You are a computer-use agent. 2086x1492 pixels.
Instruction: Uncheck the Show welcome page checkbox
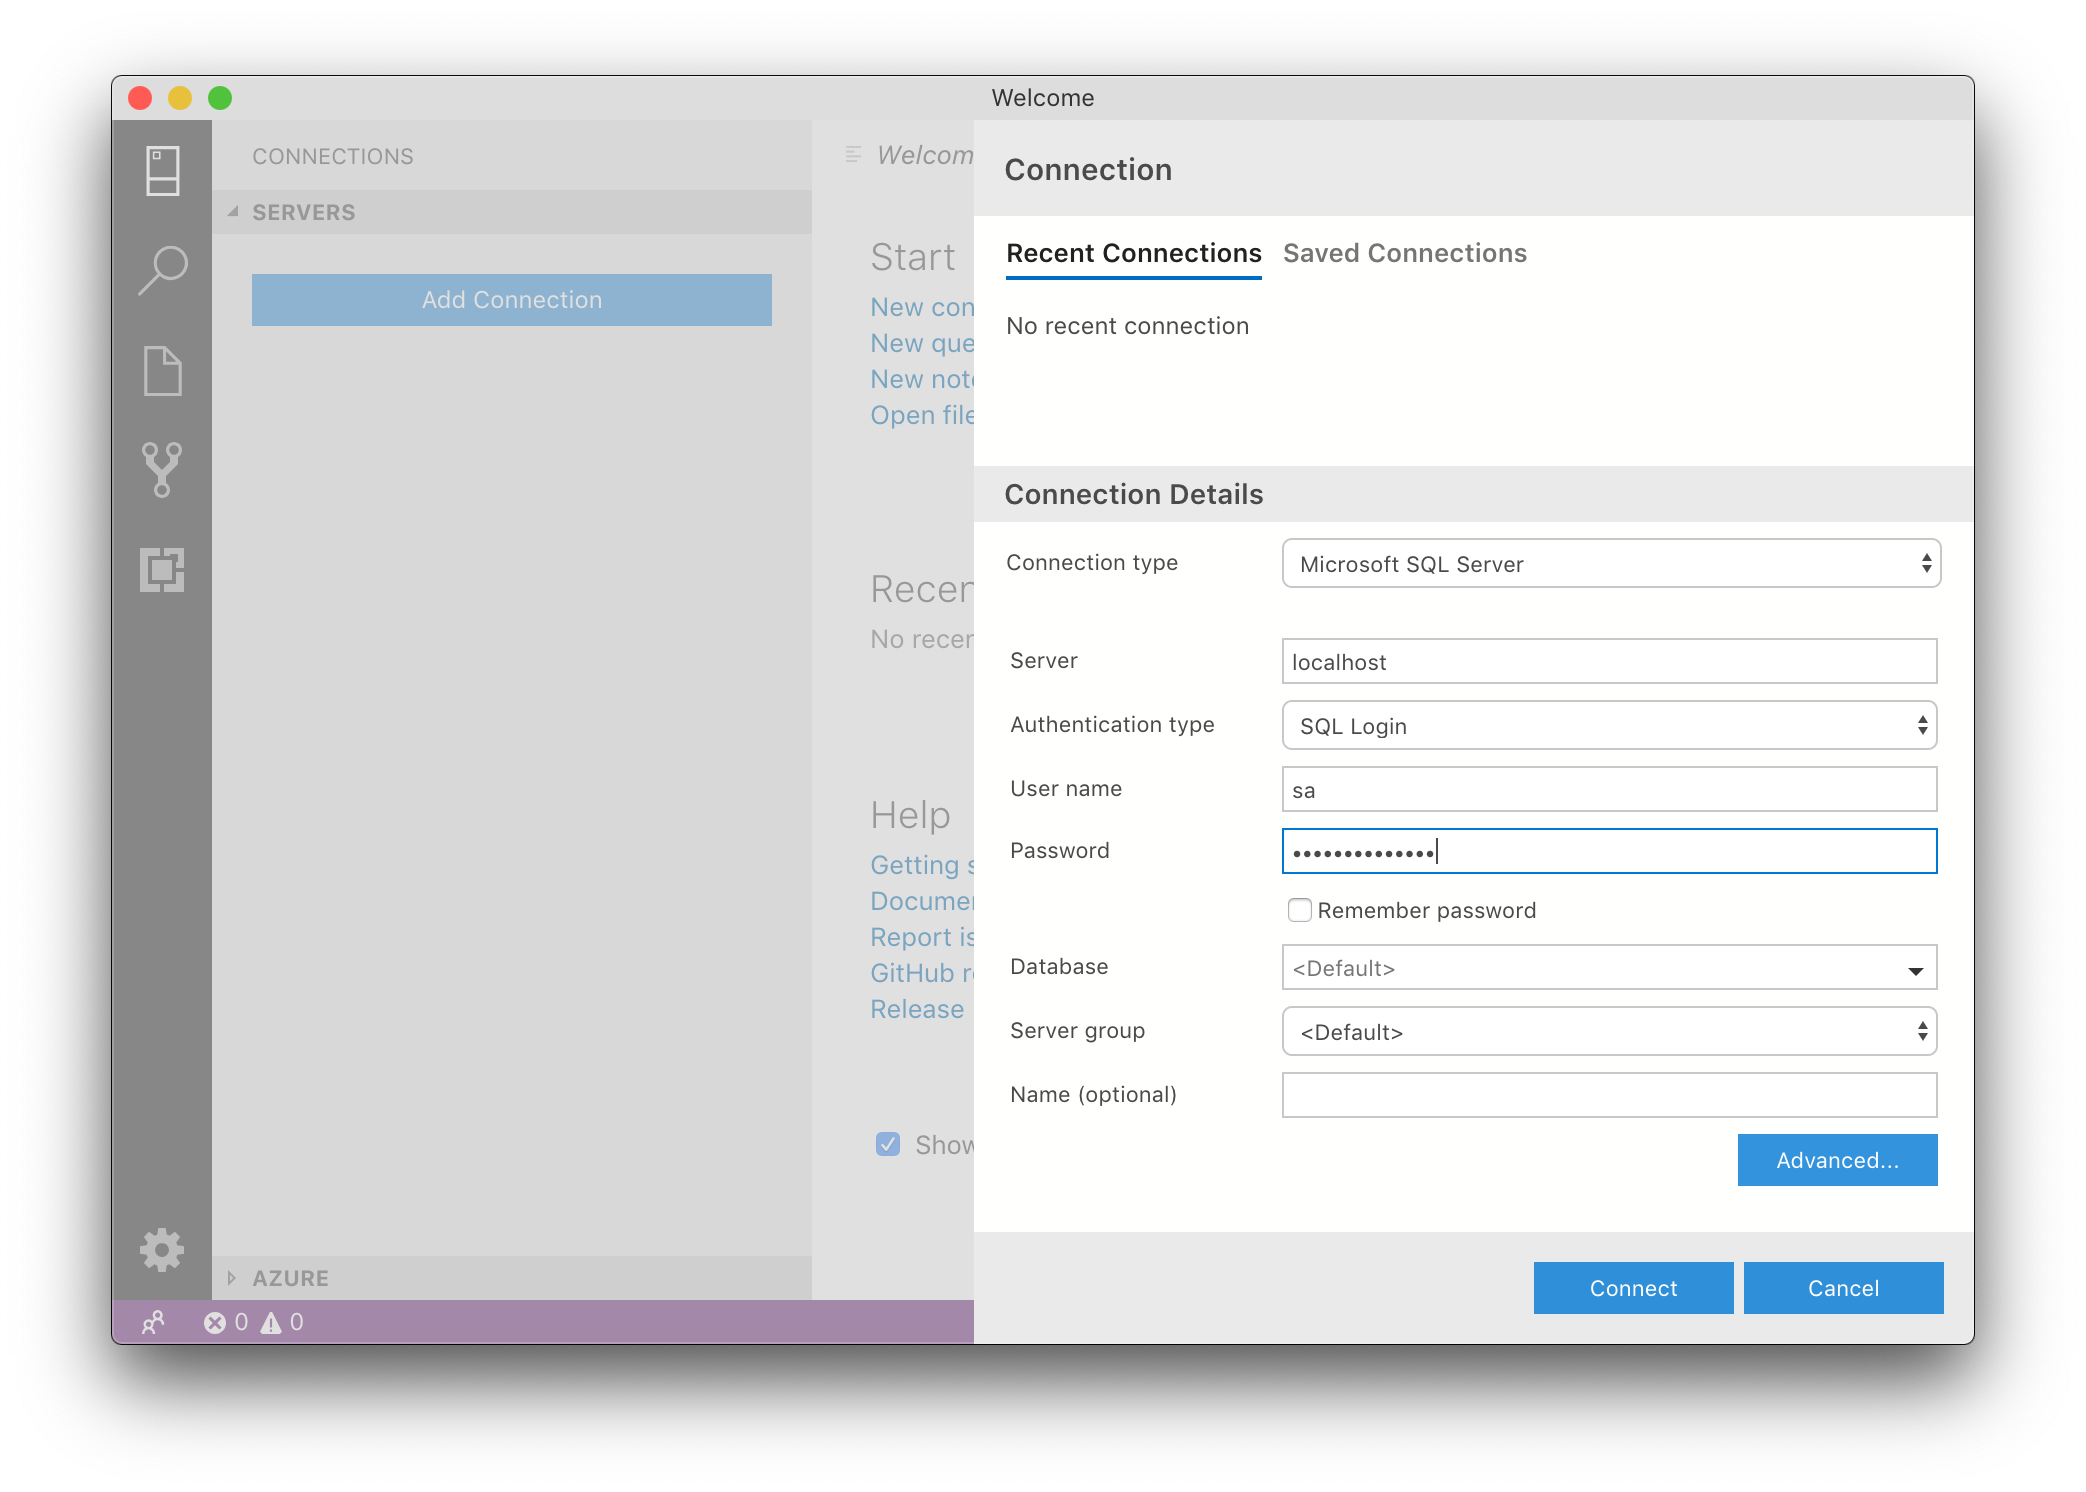pos(887,1144)
